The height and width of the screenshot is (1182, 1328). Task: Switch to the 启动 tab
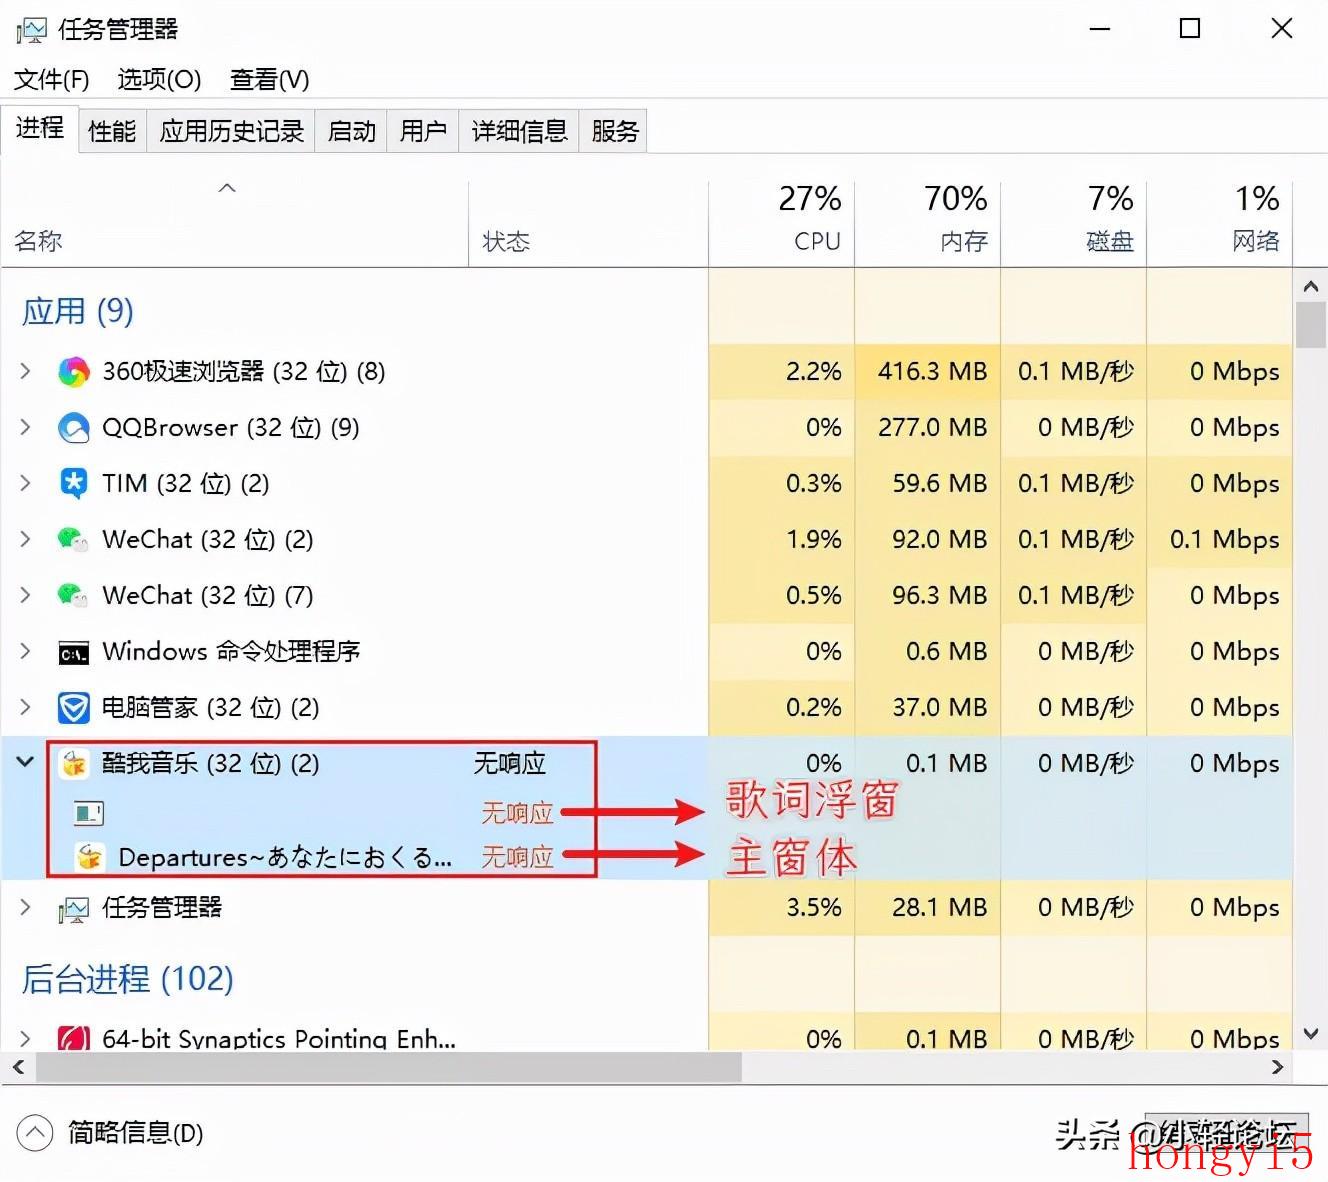pos(351,131)
